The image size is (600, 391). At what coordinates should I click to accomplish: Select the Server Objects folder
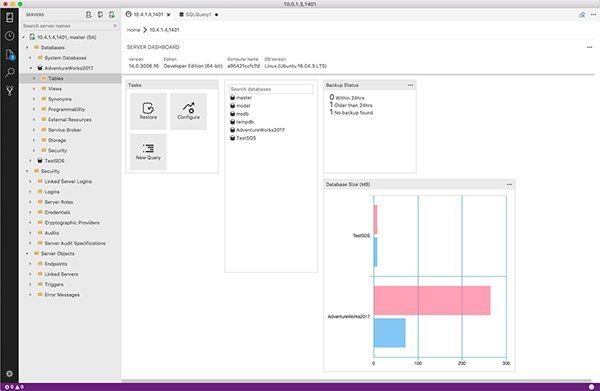[57, 254]
